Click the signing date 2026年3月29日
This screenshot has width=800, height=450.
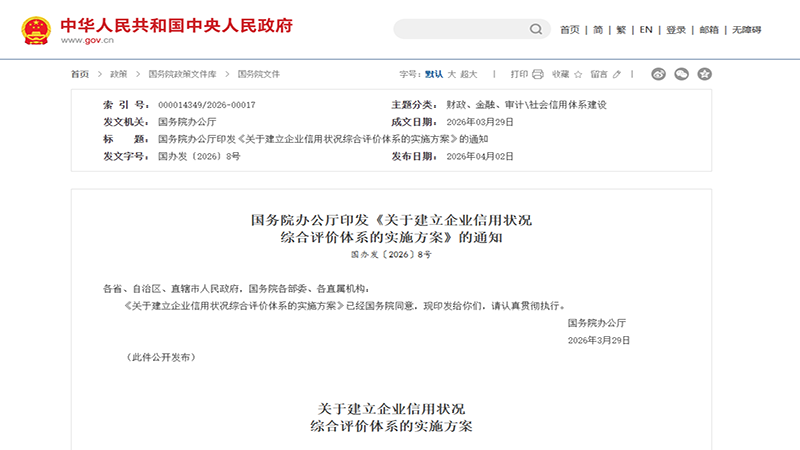(599, 340)
